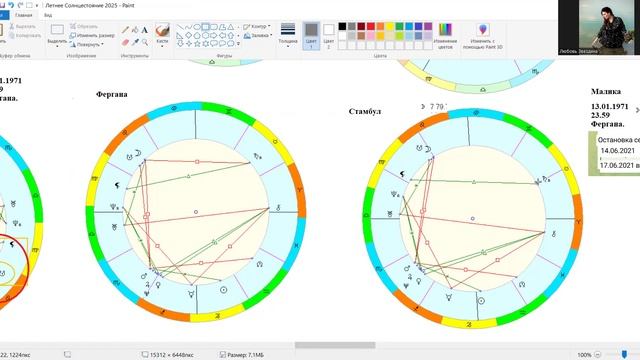Switch to the Главная tab

point(23,15)
